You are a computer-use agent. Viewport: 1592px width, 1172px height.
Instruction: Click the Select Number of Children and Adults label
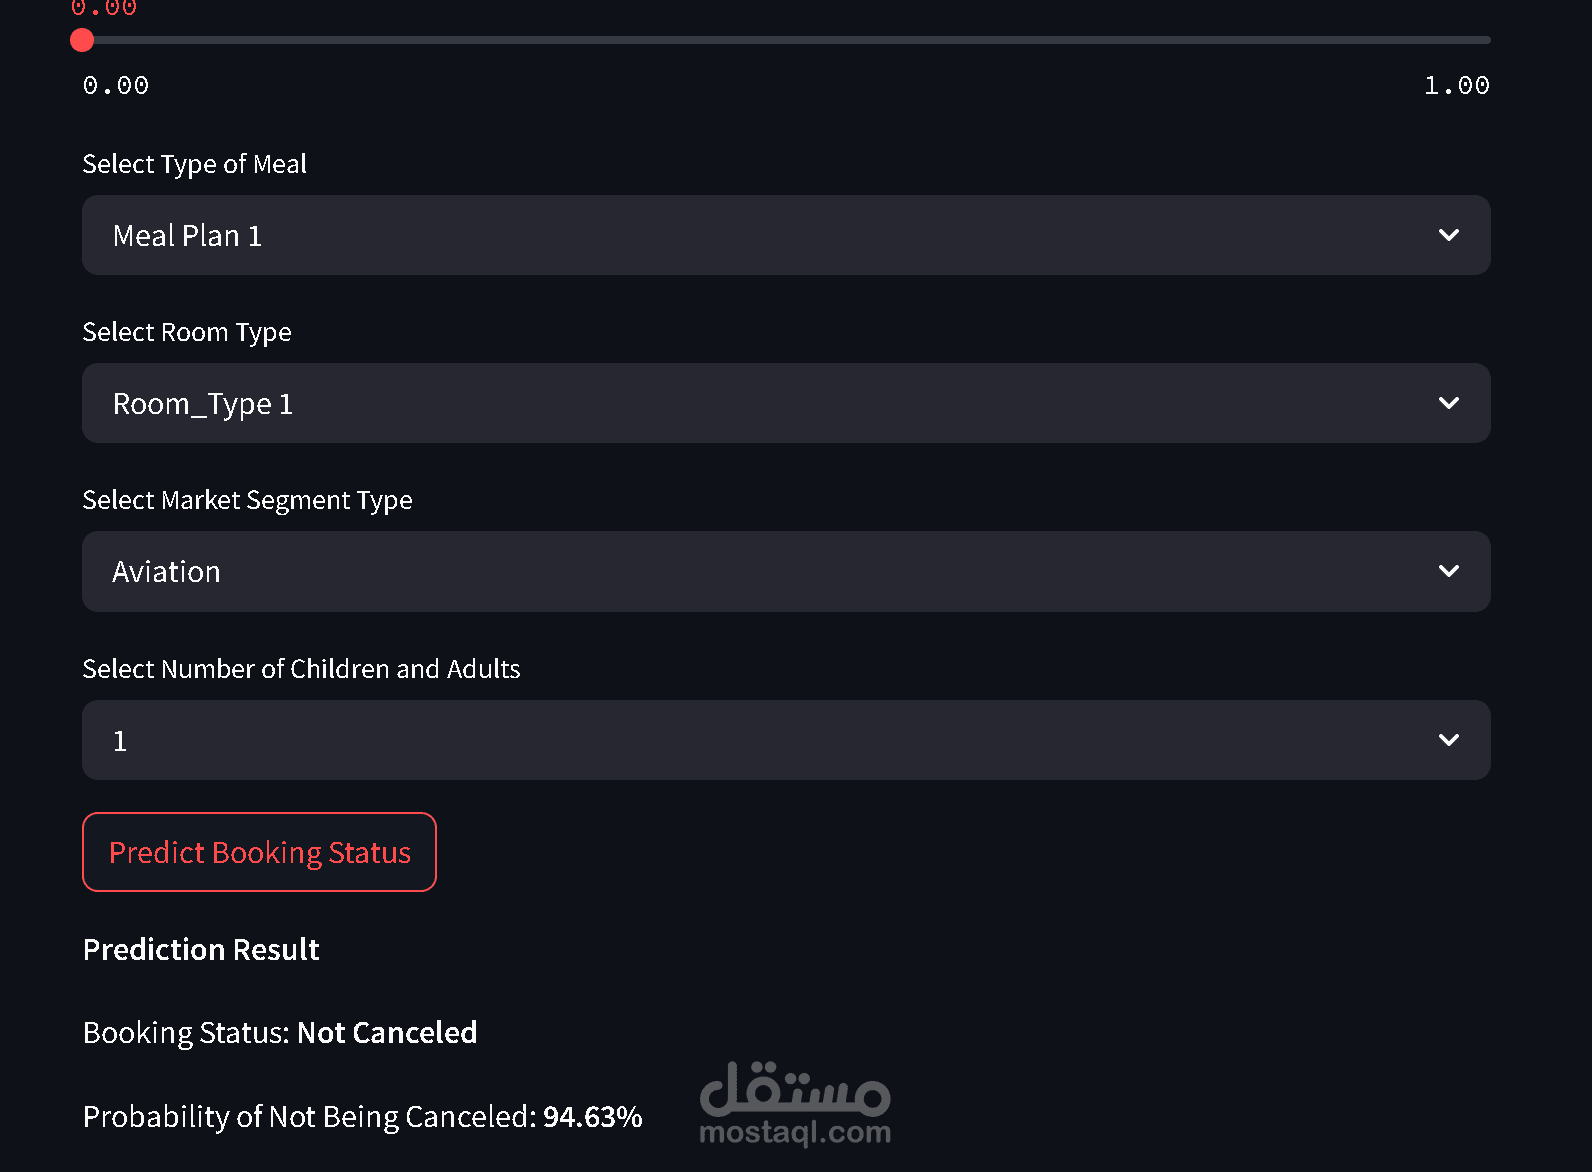click(x=301, y=669)
